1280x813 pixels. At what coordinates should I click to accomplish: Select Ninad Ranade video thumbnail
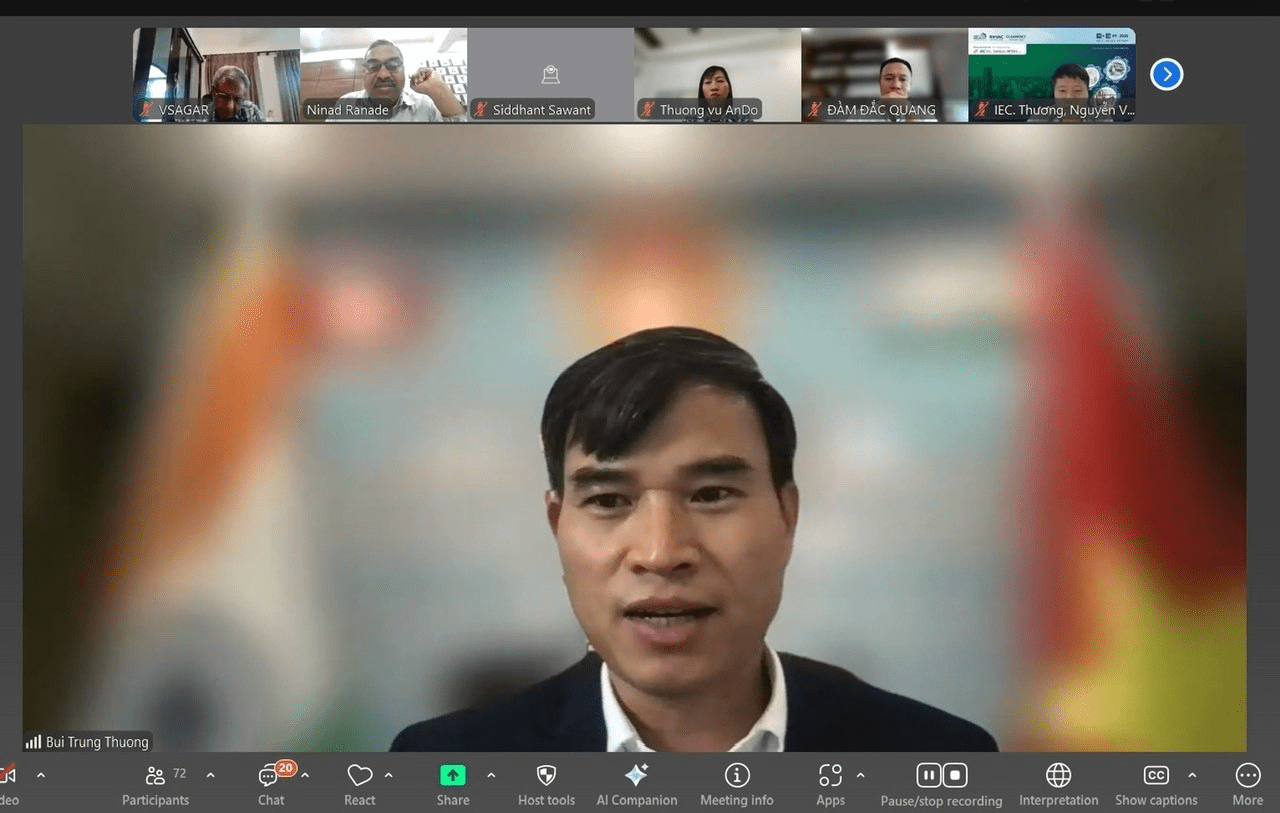coord(383,75)
